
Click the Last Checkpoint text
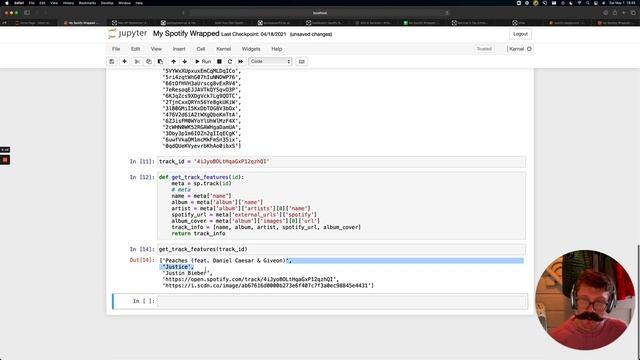[253, 34]
